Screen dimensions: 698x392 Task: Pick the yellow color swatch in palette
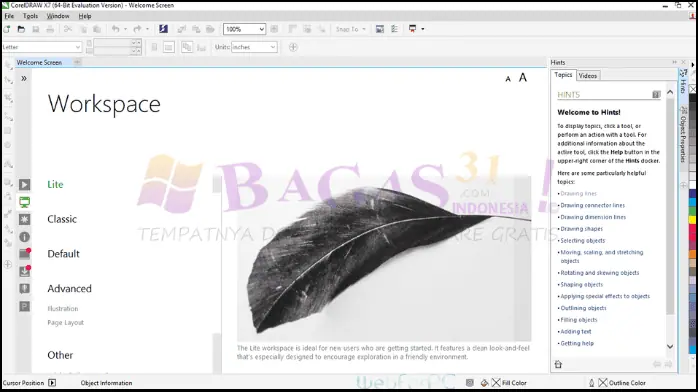point(693,220)
